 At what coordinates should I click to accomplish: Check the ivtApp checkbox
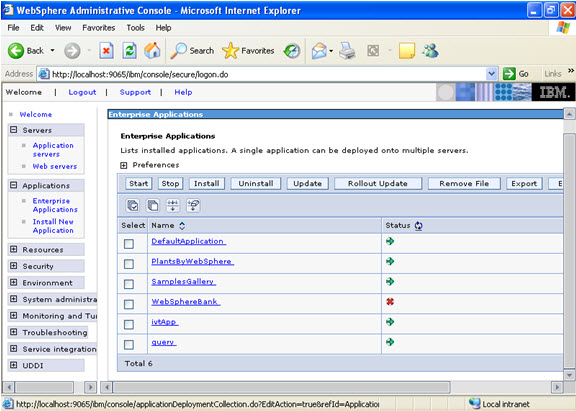coord(129,325)
